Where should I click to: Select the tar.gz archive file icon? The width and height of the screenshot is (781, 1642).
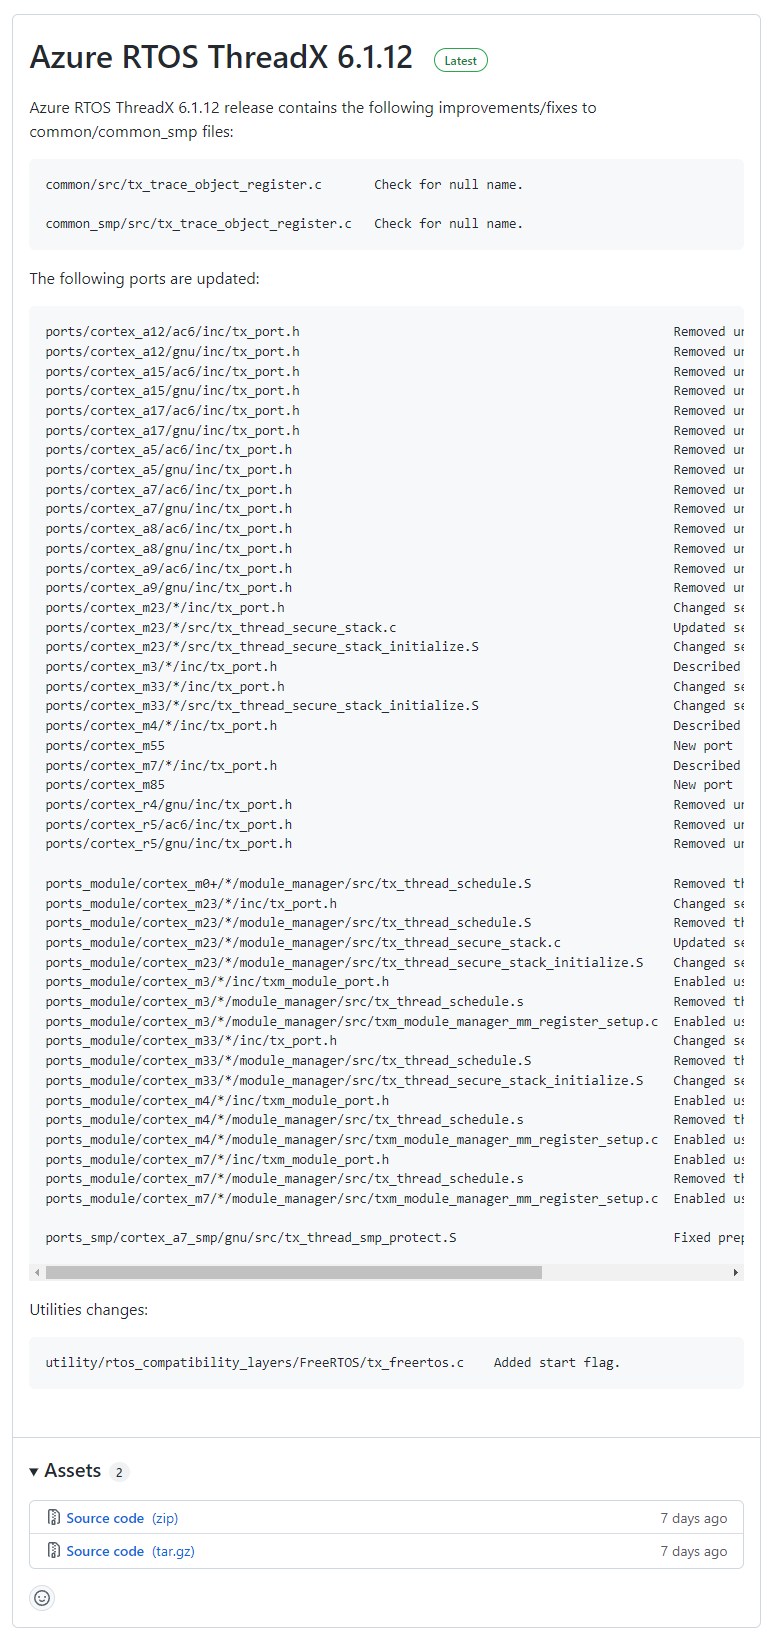[54, 1551]
